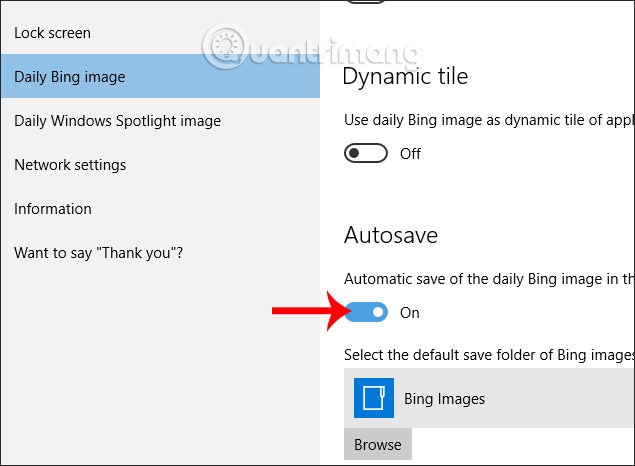Open Want to say "Thank you"? page
Screen dimensions: 635x466
pyautogui.click(x=160, y=253)
